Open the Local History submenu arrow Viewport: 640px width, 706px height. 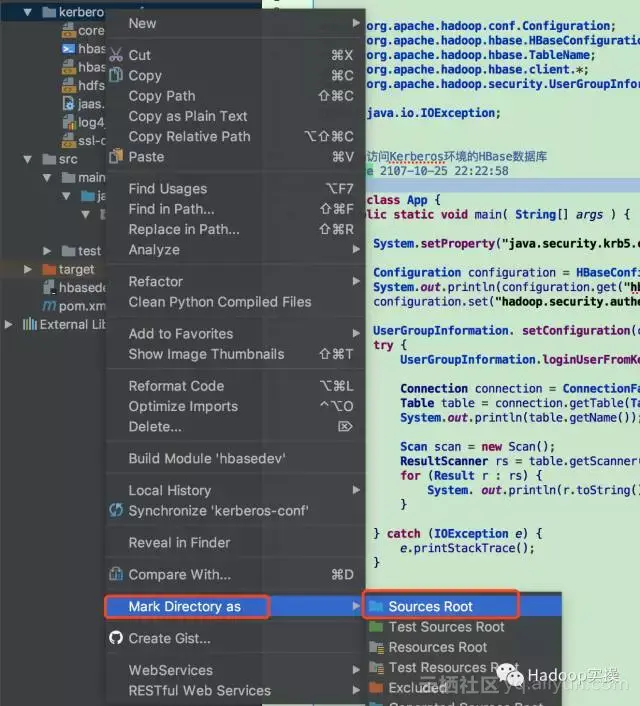click(x=356, y=490)
